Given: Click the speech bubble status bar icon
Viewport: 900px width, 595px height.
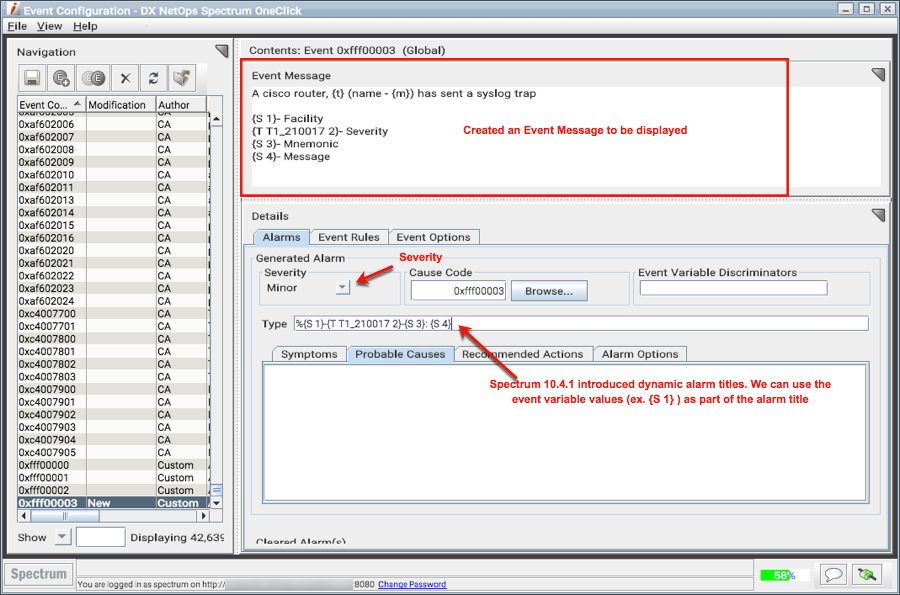Looking at the screenshot, I should click(x=833, y=574).
